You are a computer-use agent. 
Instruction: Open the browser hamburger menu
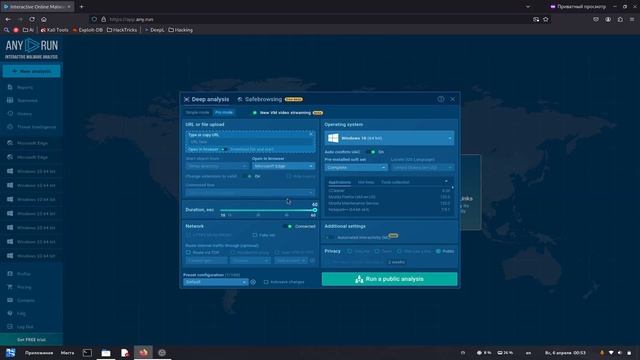tap(632, 19)
